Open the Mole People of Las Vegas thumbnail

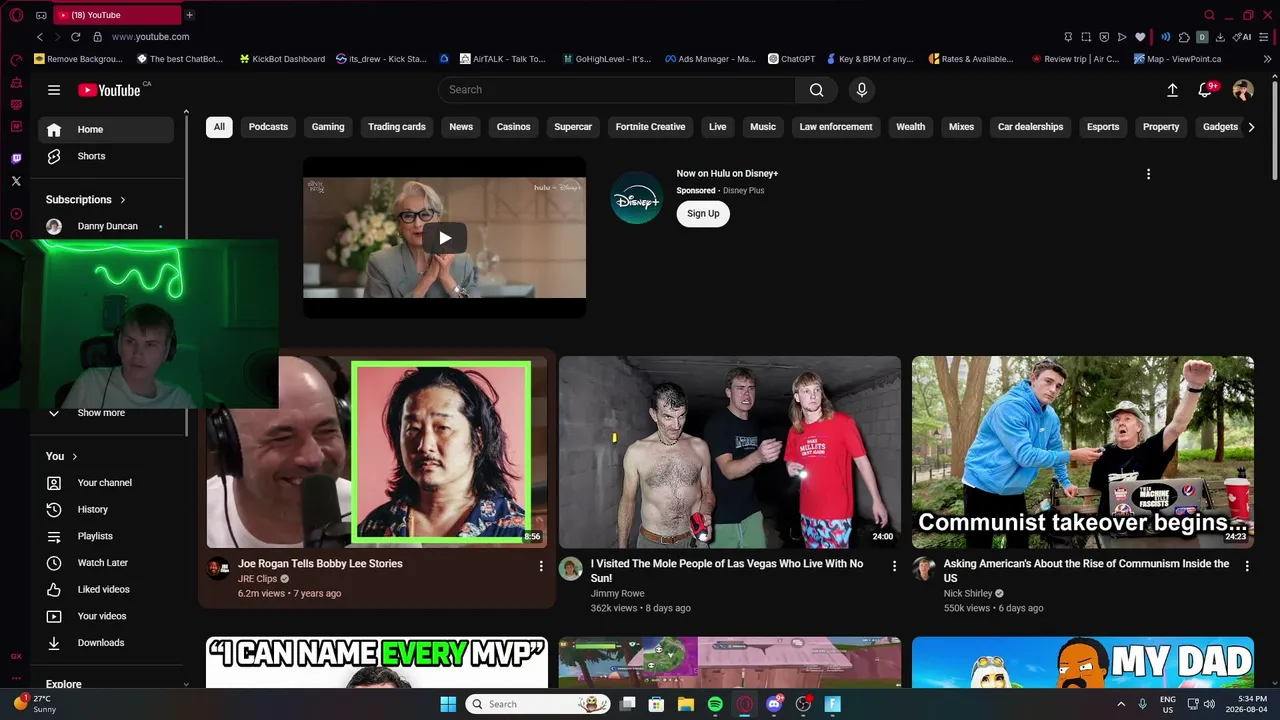[730, 452]
